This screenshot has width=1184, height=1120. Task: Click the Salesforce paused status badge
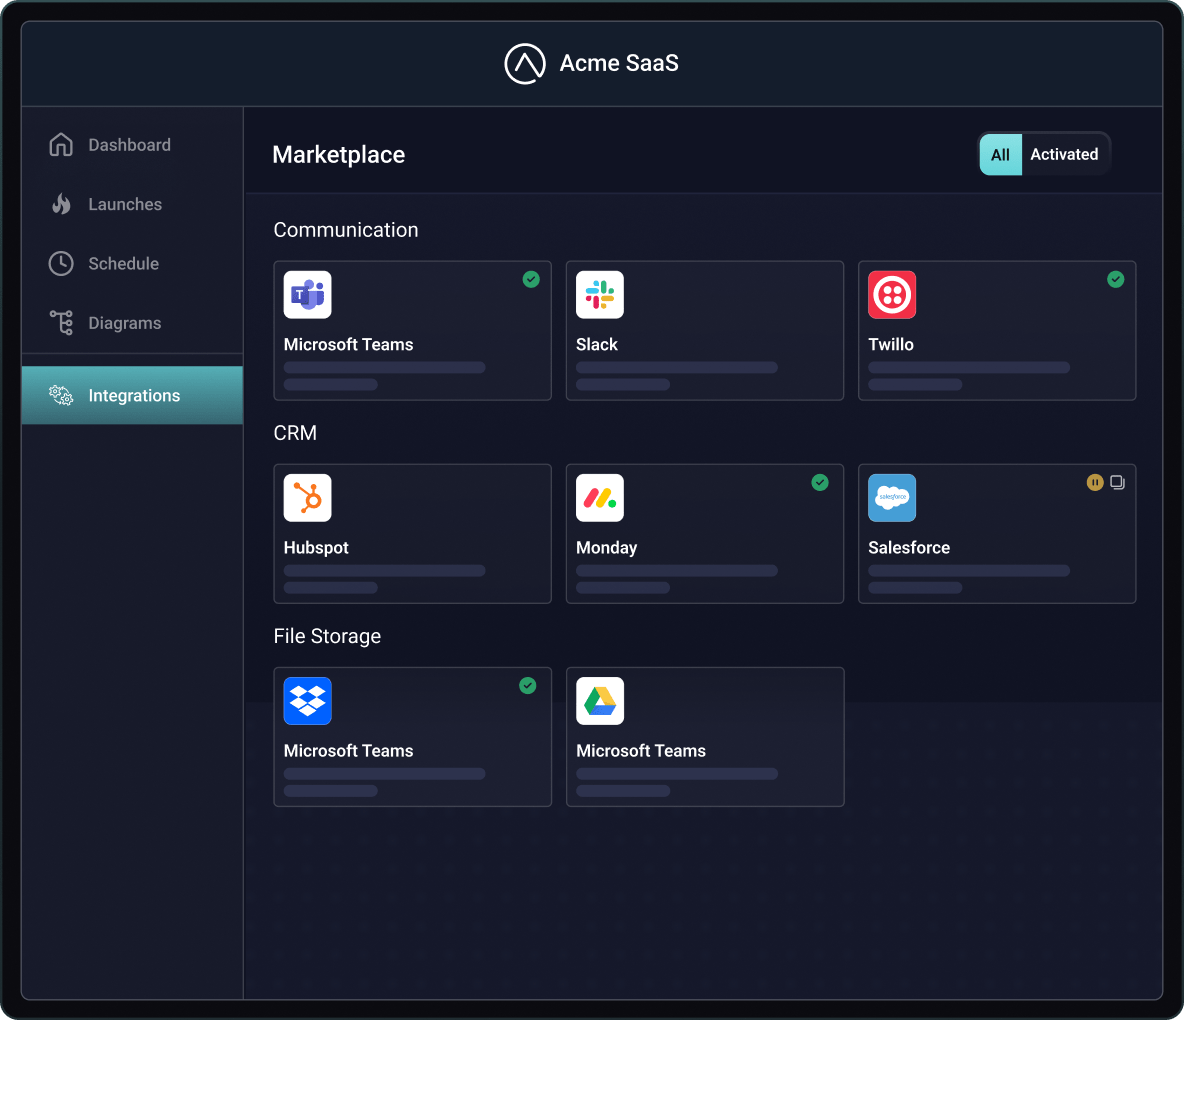click(1095, 483)
